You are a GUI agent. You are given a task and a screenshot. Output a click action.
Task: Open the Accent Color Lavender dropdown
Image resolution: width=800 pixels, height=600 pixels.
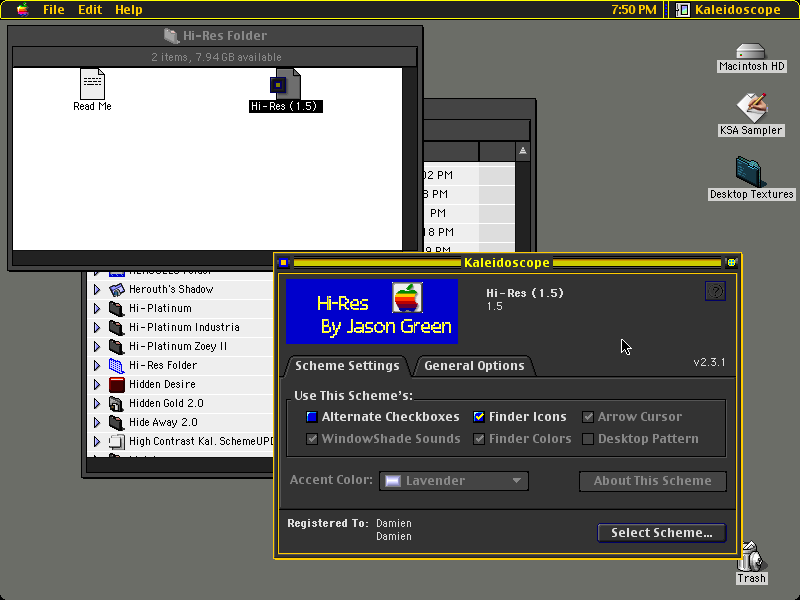click(454, 481)
